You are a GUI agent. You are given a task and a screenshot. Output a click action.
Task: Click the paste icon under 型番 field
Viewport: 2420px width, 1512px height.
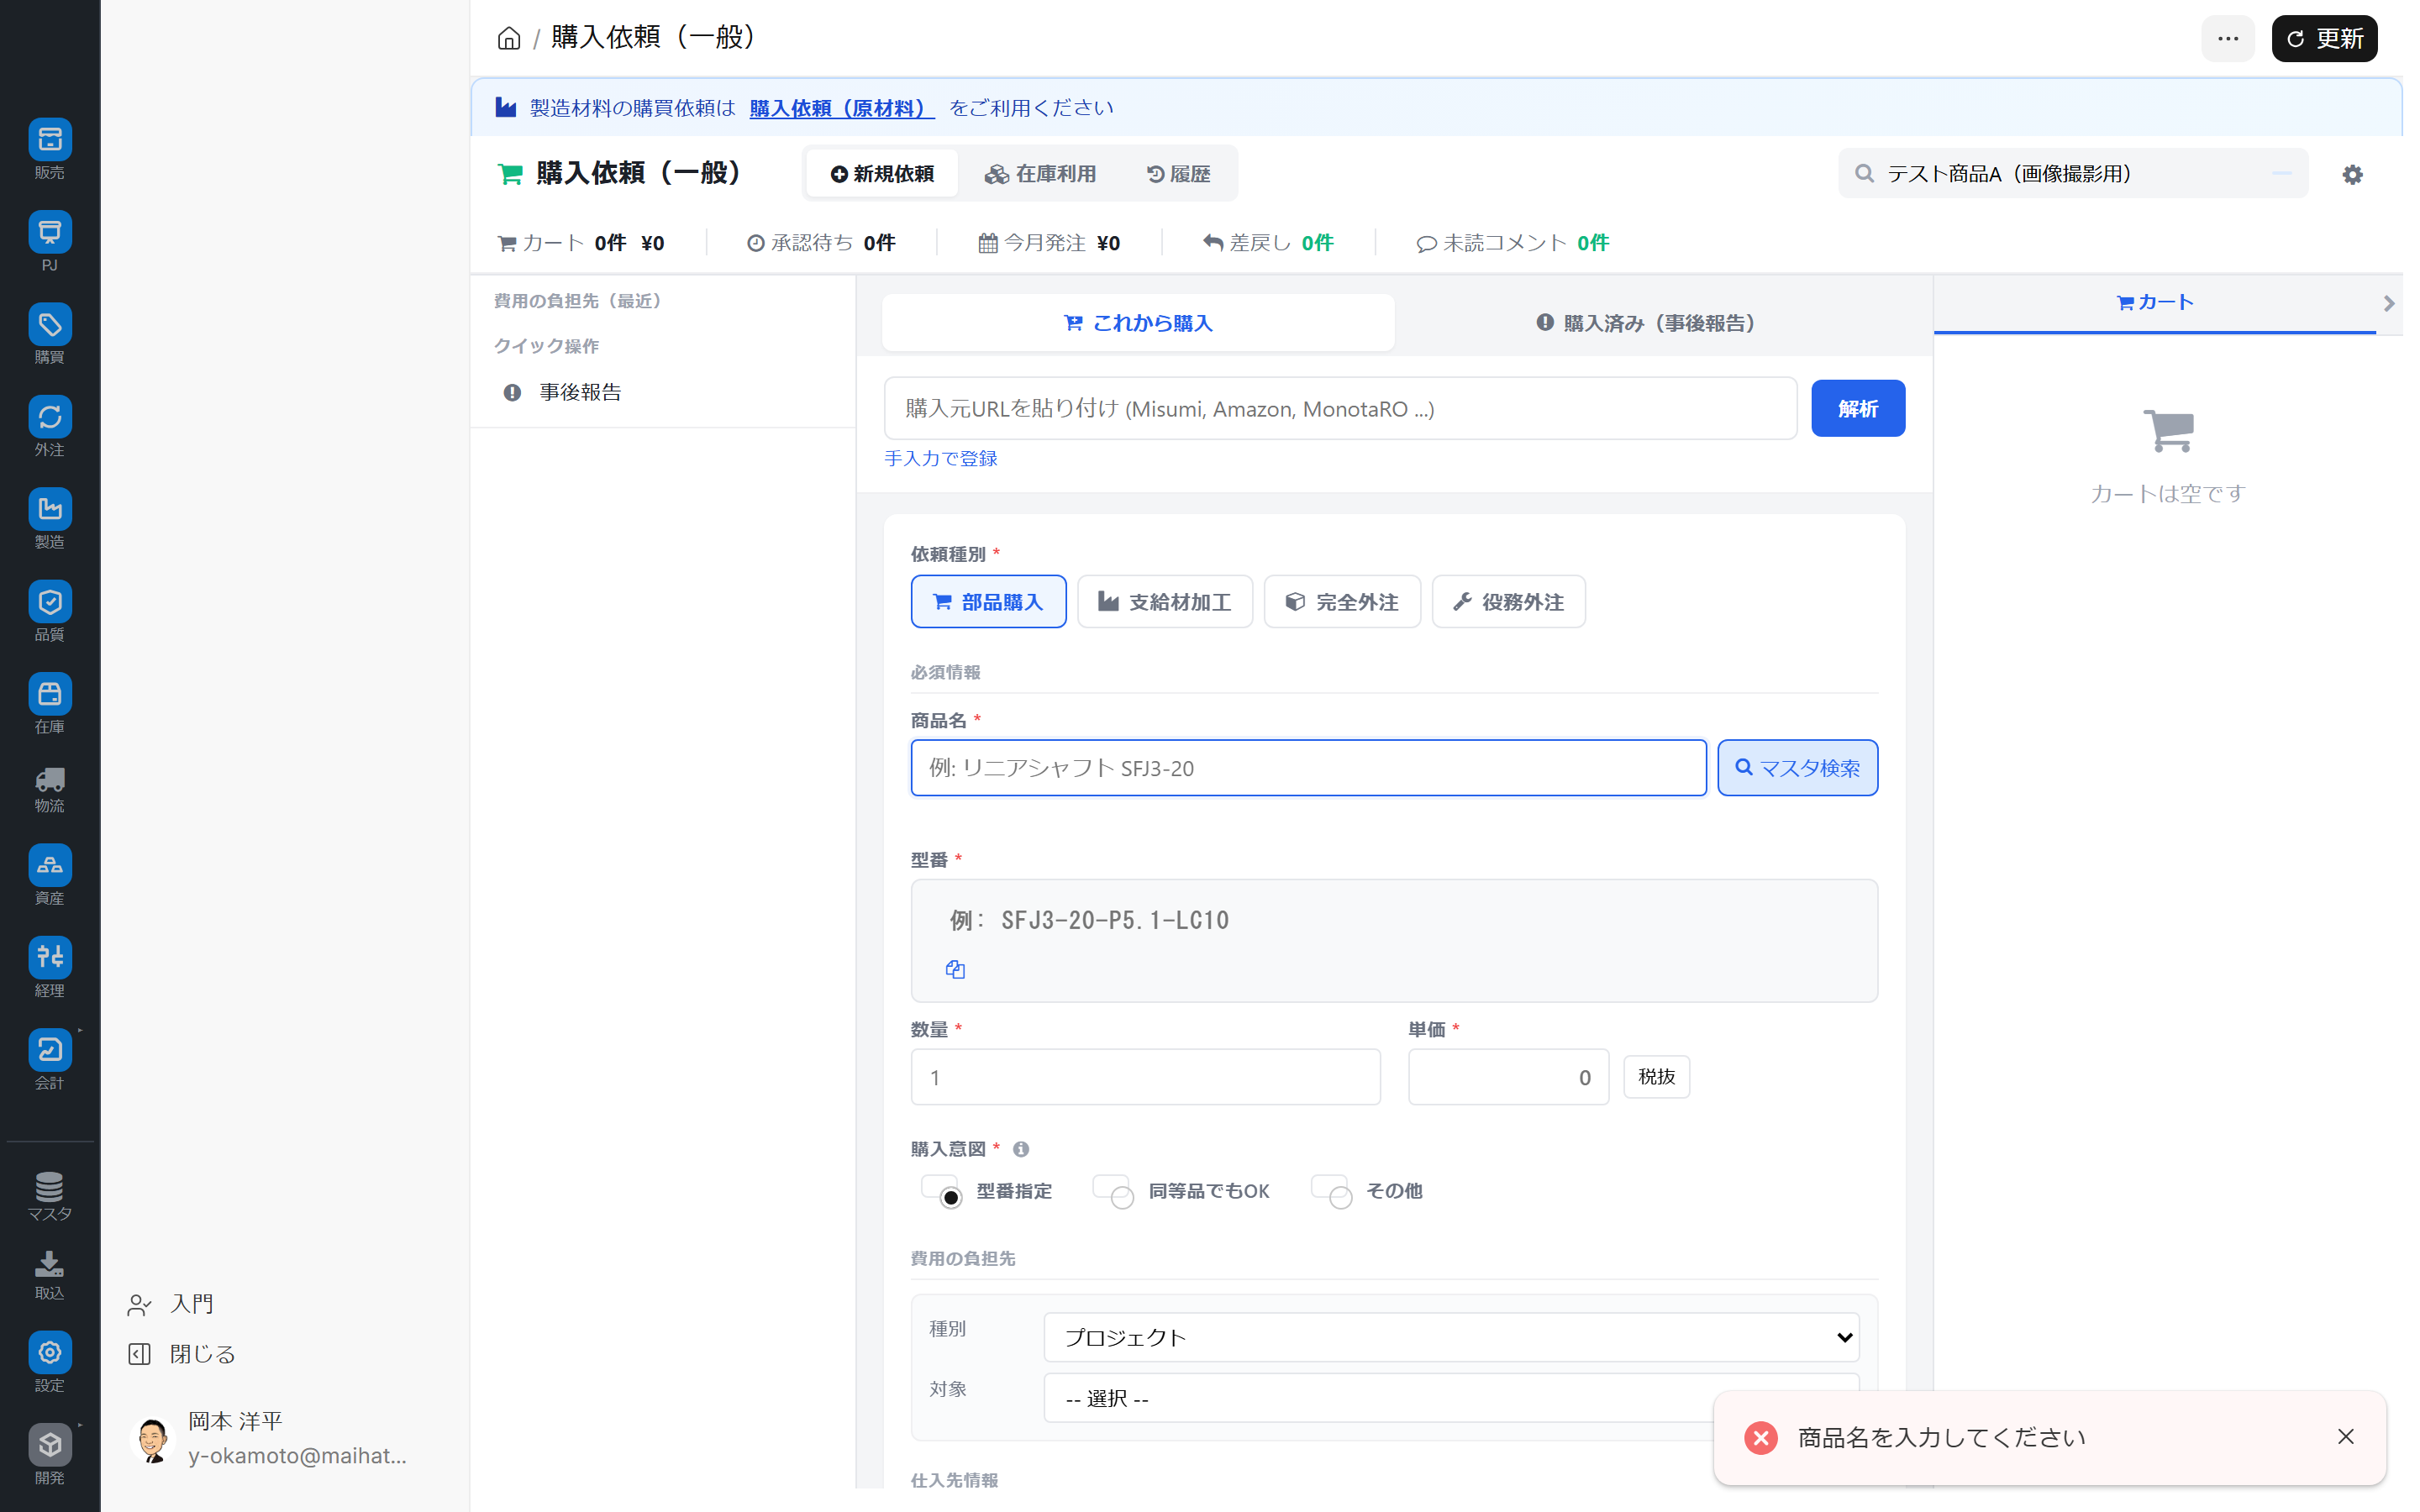click(x=955, y=969)
